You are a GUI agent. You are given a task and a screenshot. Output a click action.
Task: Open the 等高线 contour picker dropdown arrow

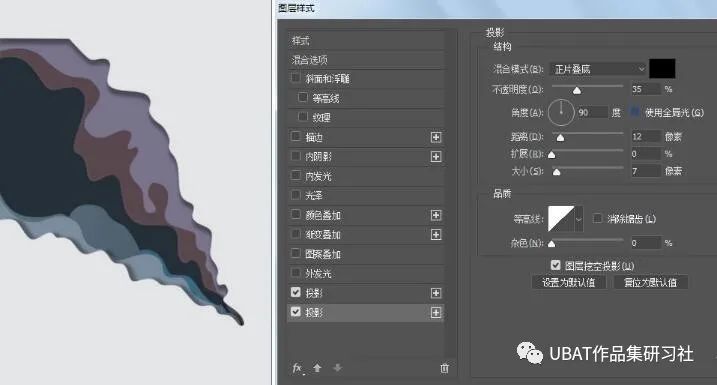tap(578, 219)
